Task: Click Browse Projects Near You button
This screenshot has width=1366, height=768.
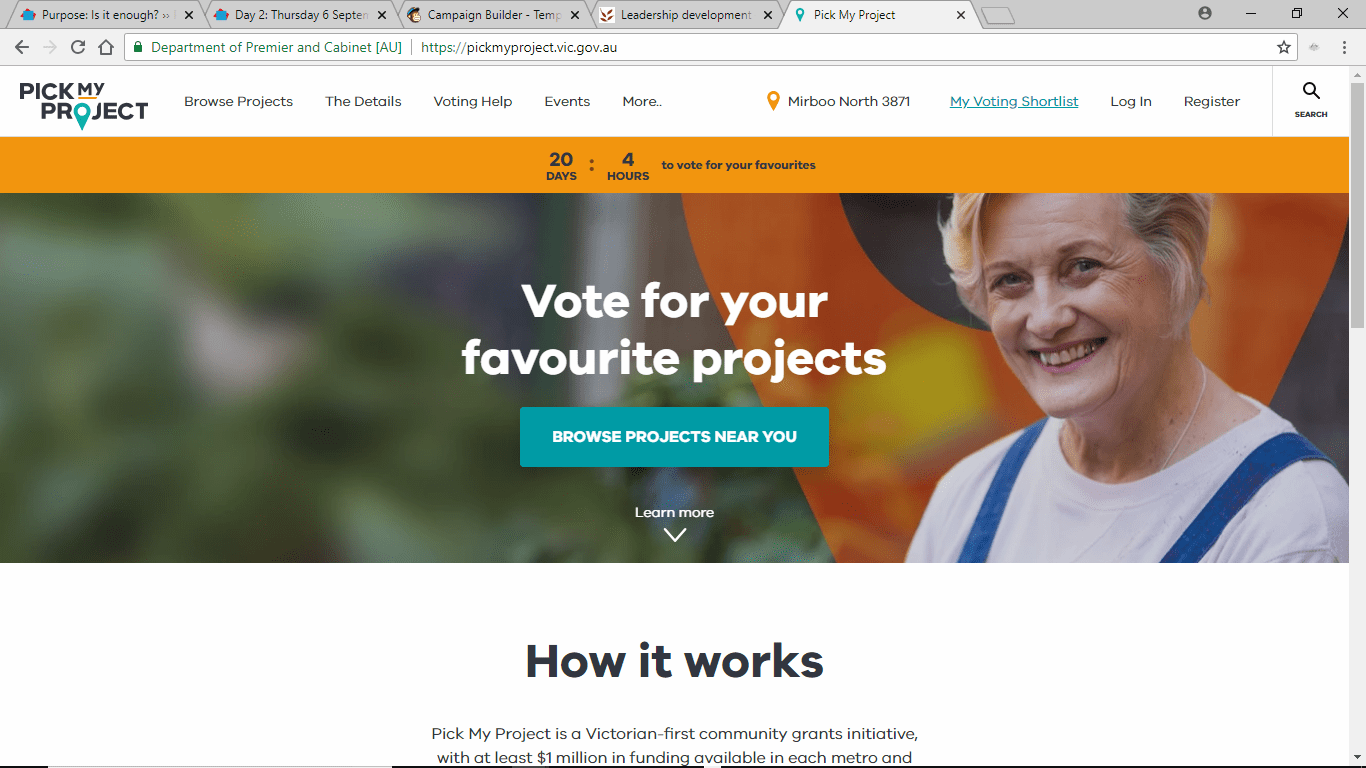Action: [674, 437]
